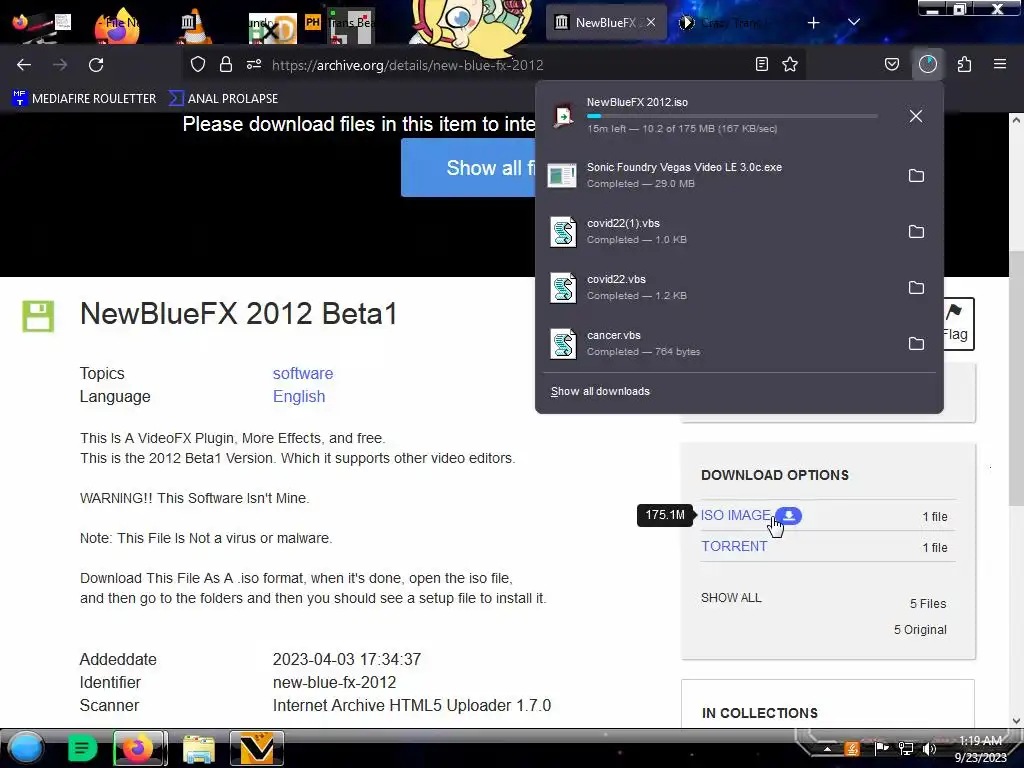Click the Firefox taskbar button
Viewport: 1024px width, 768px height.
139,748
